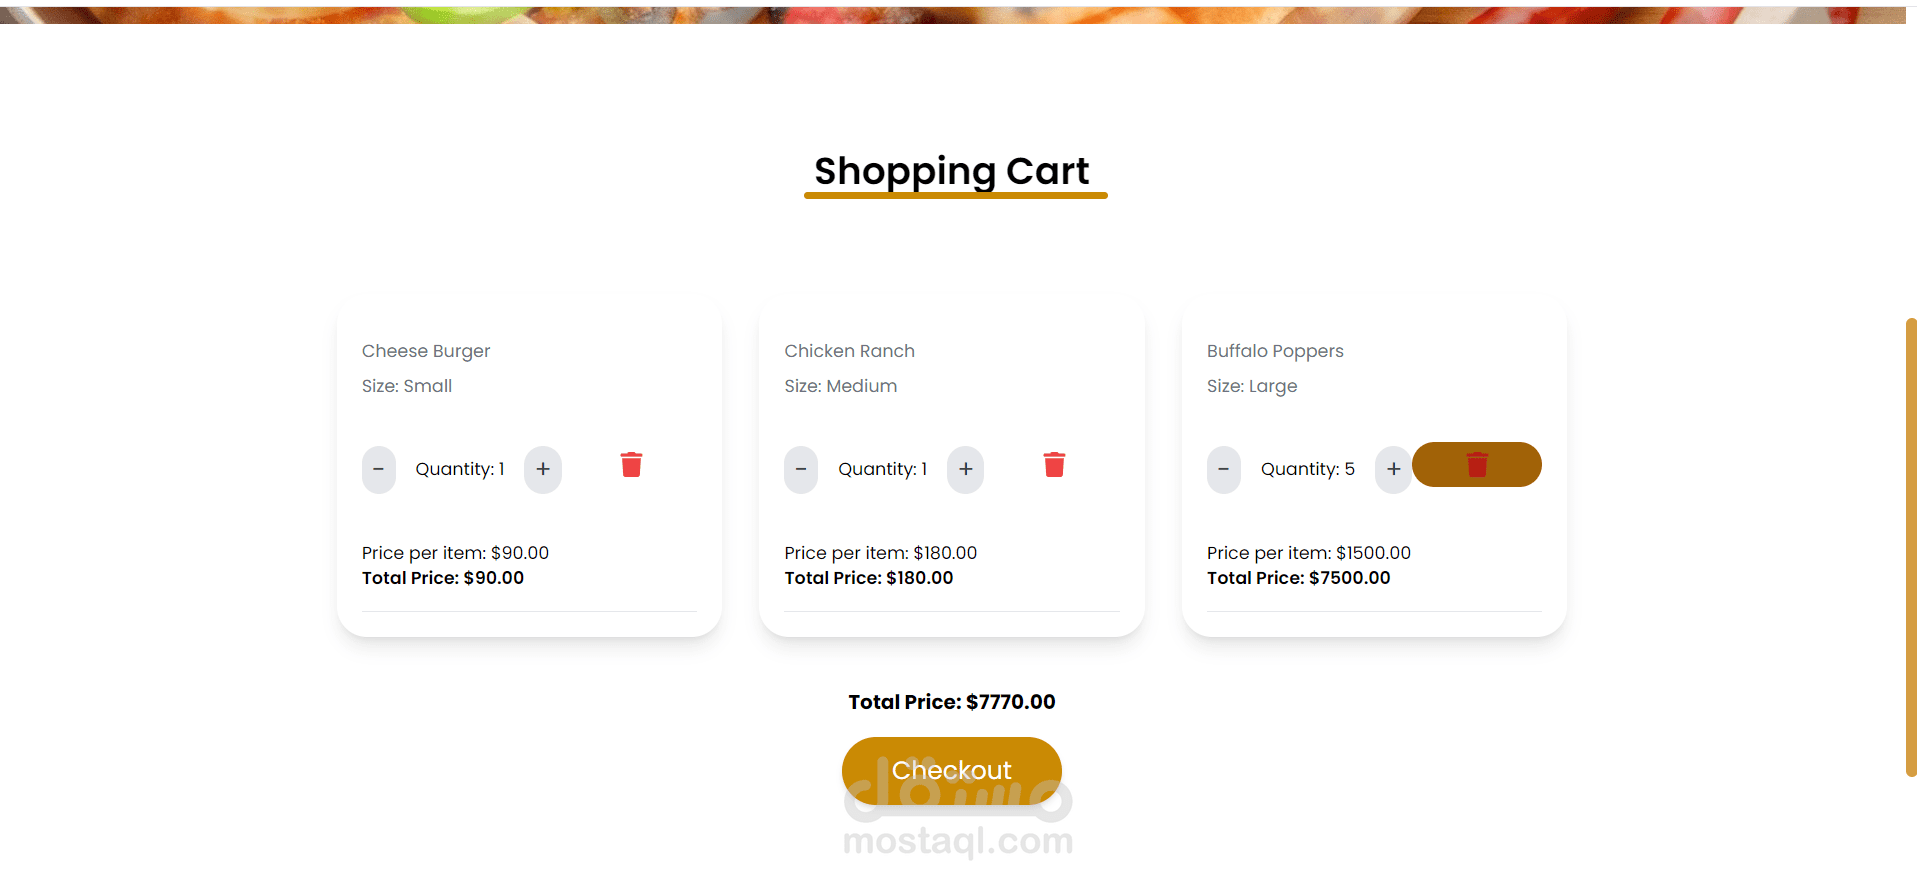Select the Cheese Burger item name

pyautogui.click(x=426, y=351)
